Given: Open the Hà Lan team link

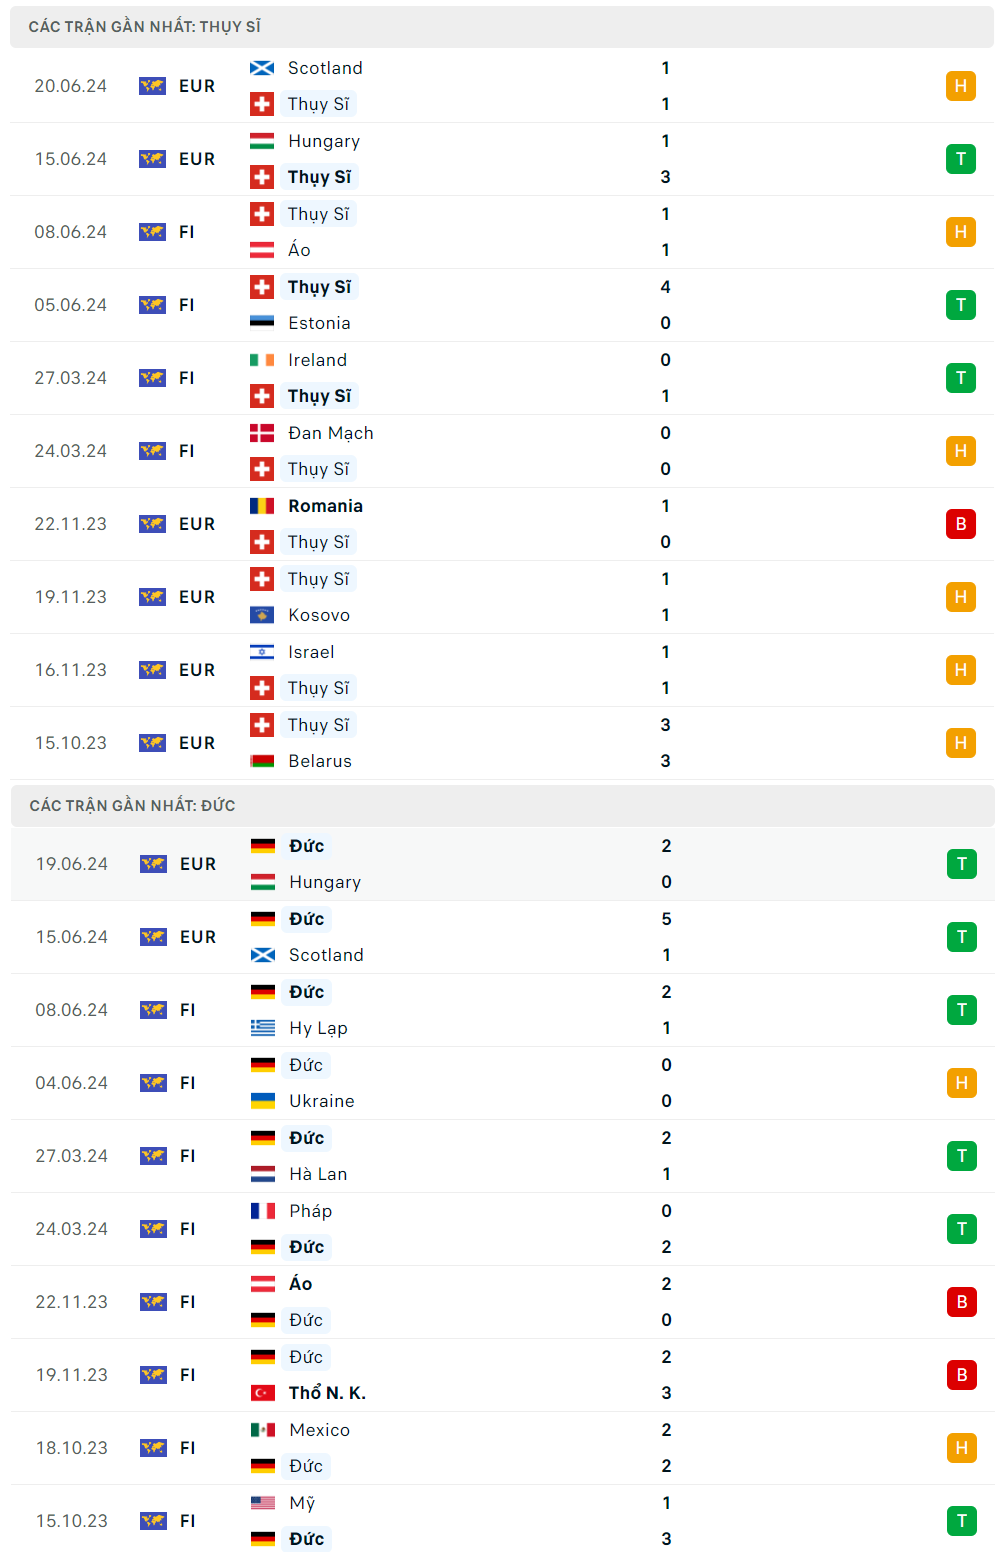Looking at the screenshot, I should 318,1174.
